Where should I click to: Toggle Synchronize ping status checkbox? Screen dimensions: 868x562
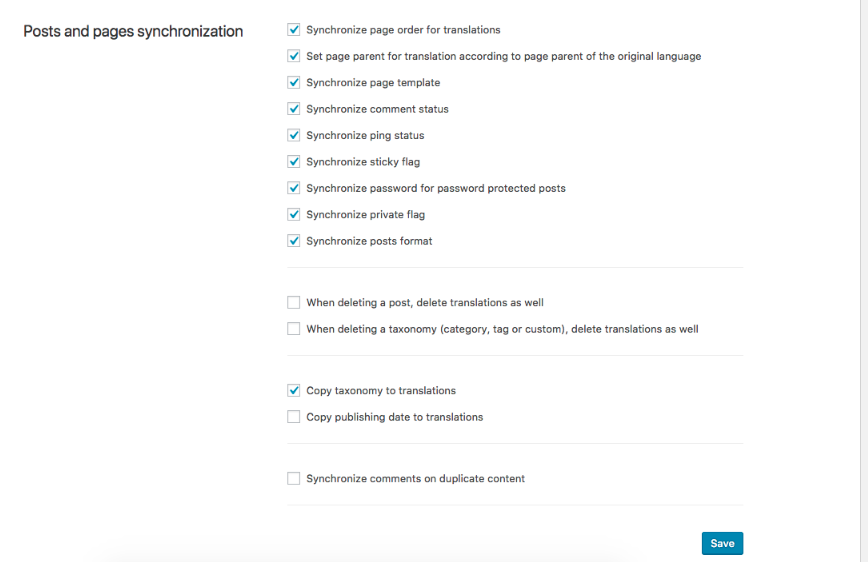pos(294,135)
